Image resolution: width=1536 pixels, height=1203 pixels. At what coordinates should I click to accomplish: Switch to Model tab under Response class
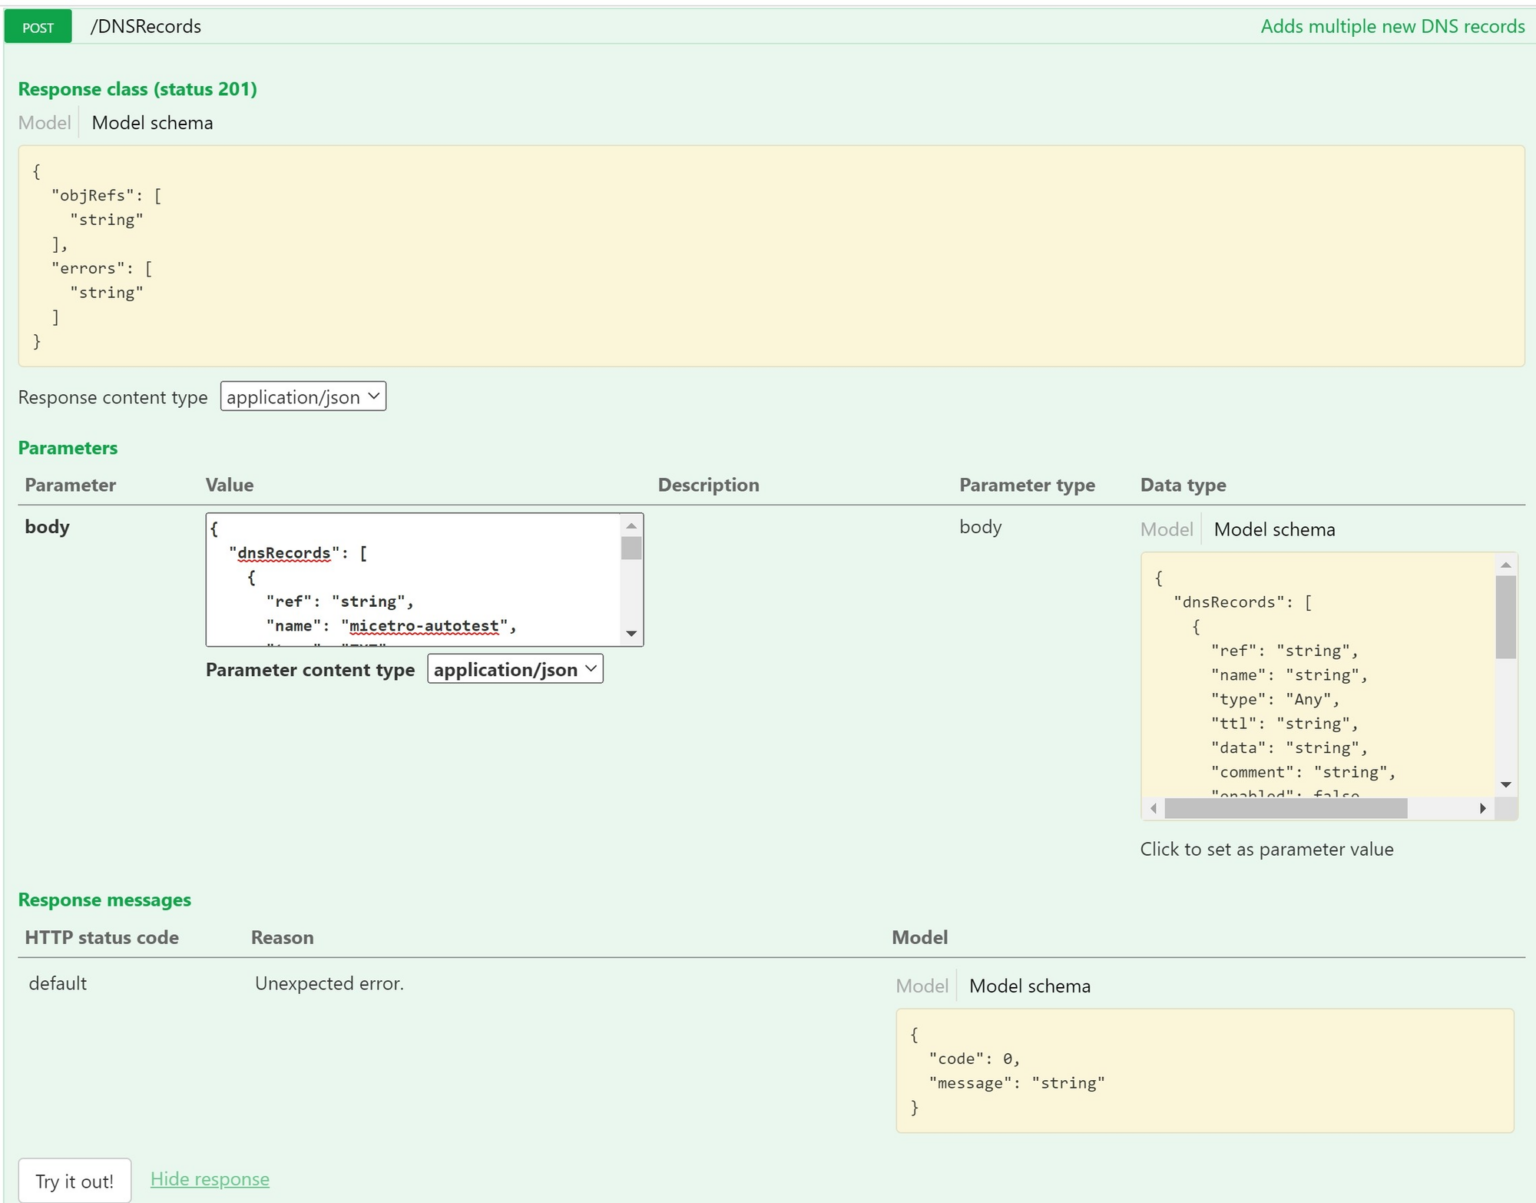44,122
